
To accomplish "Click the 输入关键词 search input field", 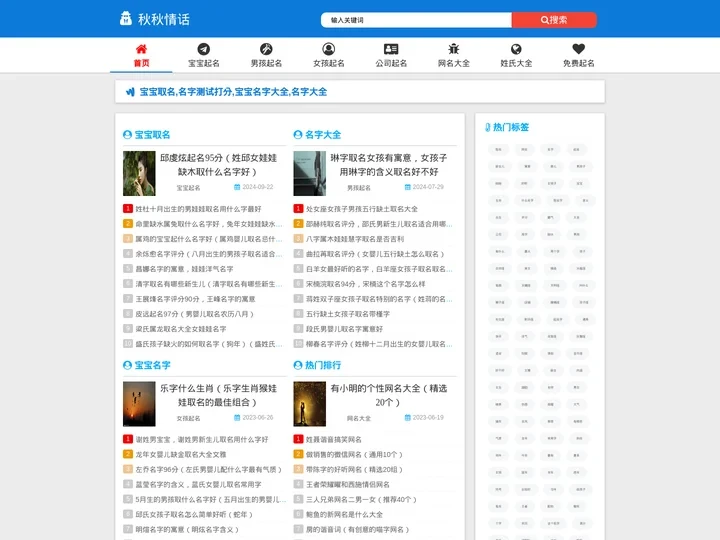I will [416, 20].
